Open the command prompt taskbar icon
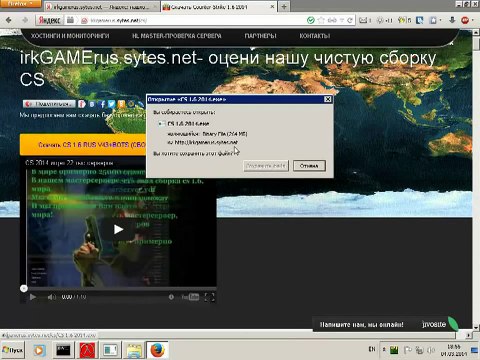The image size is (480, 360). pyautogui.click(x=63, y=350)
